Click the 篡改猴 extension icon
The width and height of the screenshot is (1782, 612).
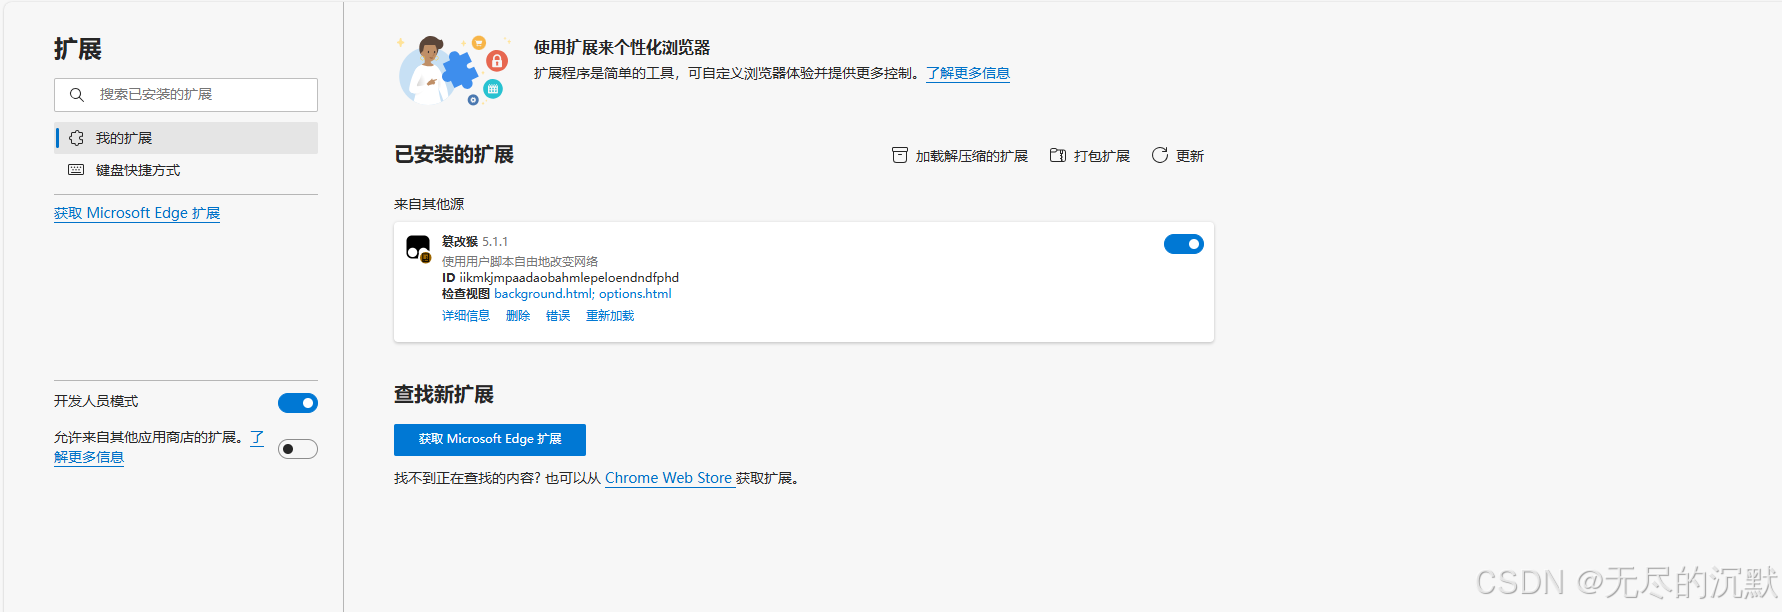point(418,249)
